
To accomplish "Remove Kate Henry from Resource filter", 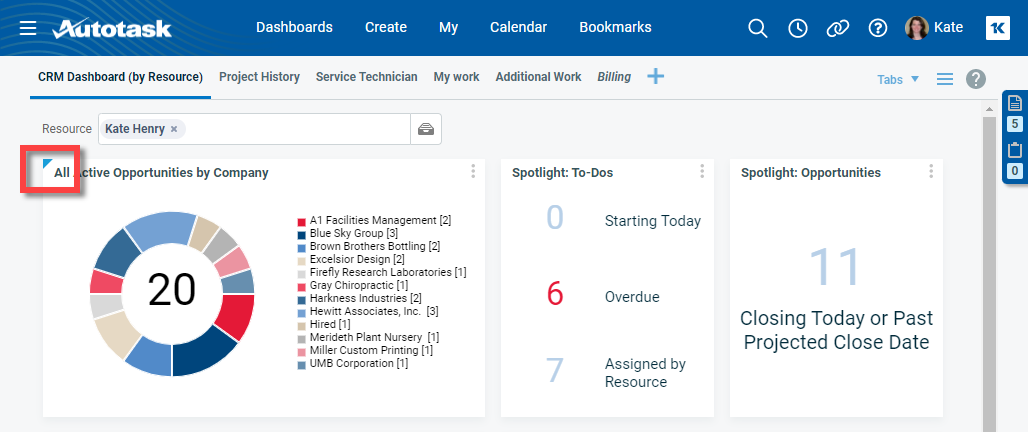I will tap(174, 129).
